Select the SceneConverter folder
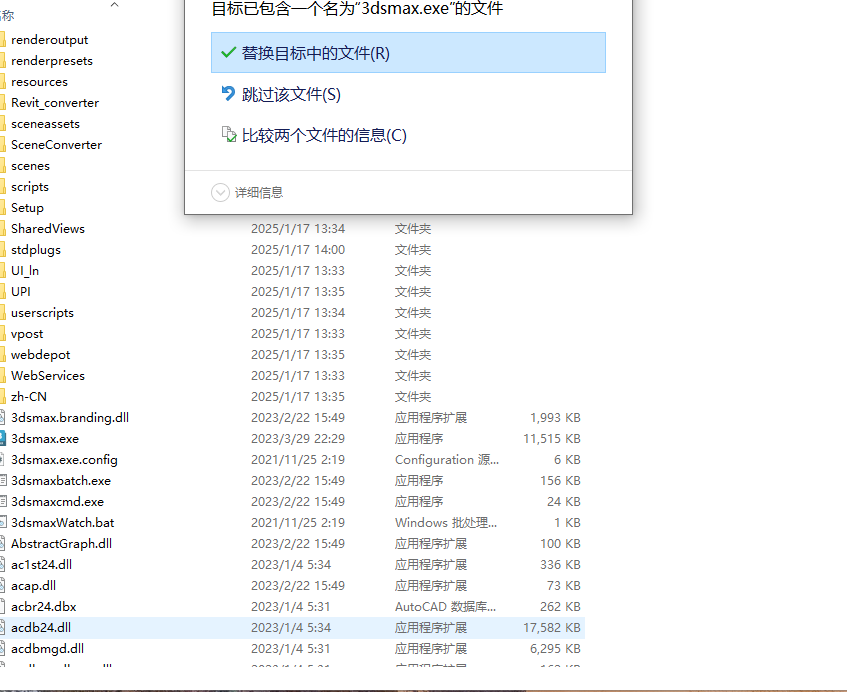The width and height of the screenshot is (847, 692). coord(56,145)
